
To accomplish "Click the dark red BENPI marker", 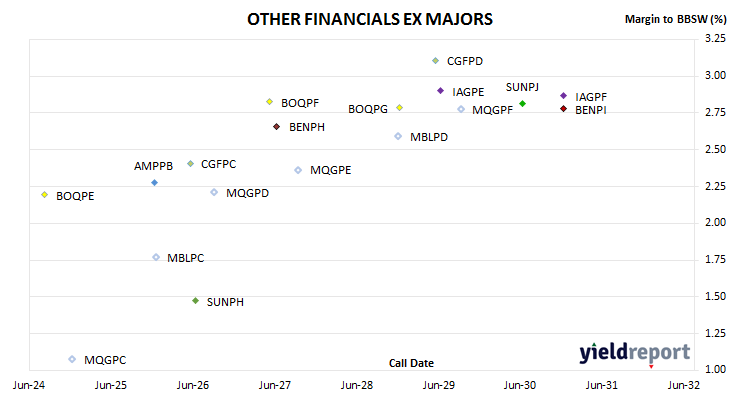I will tap(563, 108).
